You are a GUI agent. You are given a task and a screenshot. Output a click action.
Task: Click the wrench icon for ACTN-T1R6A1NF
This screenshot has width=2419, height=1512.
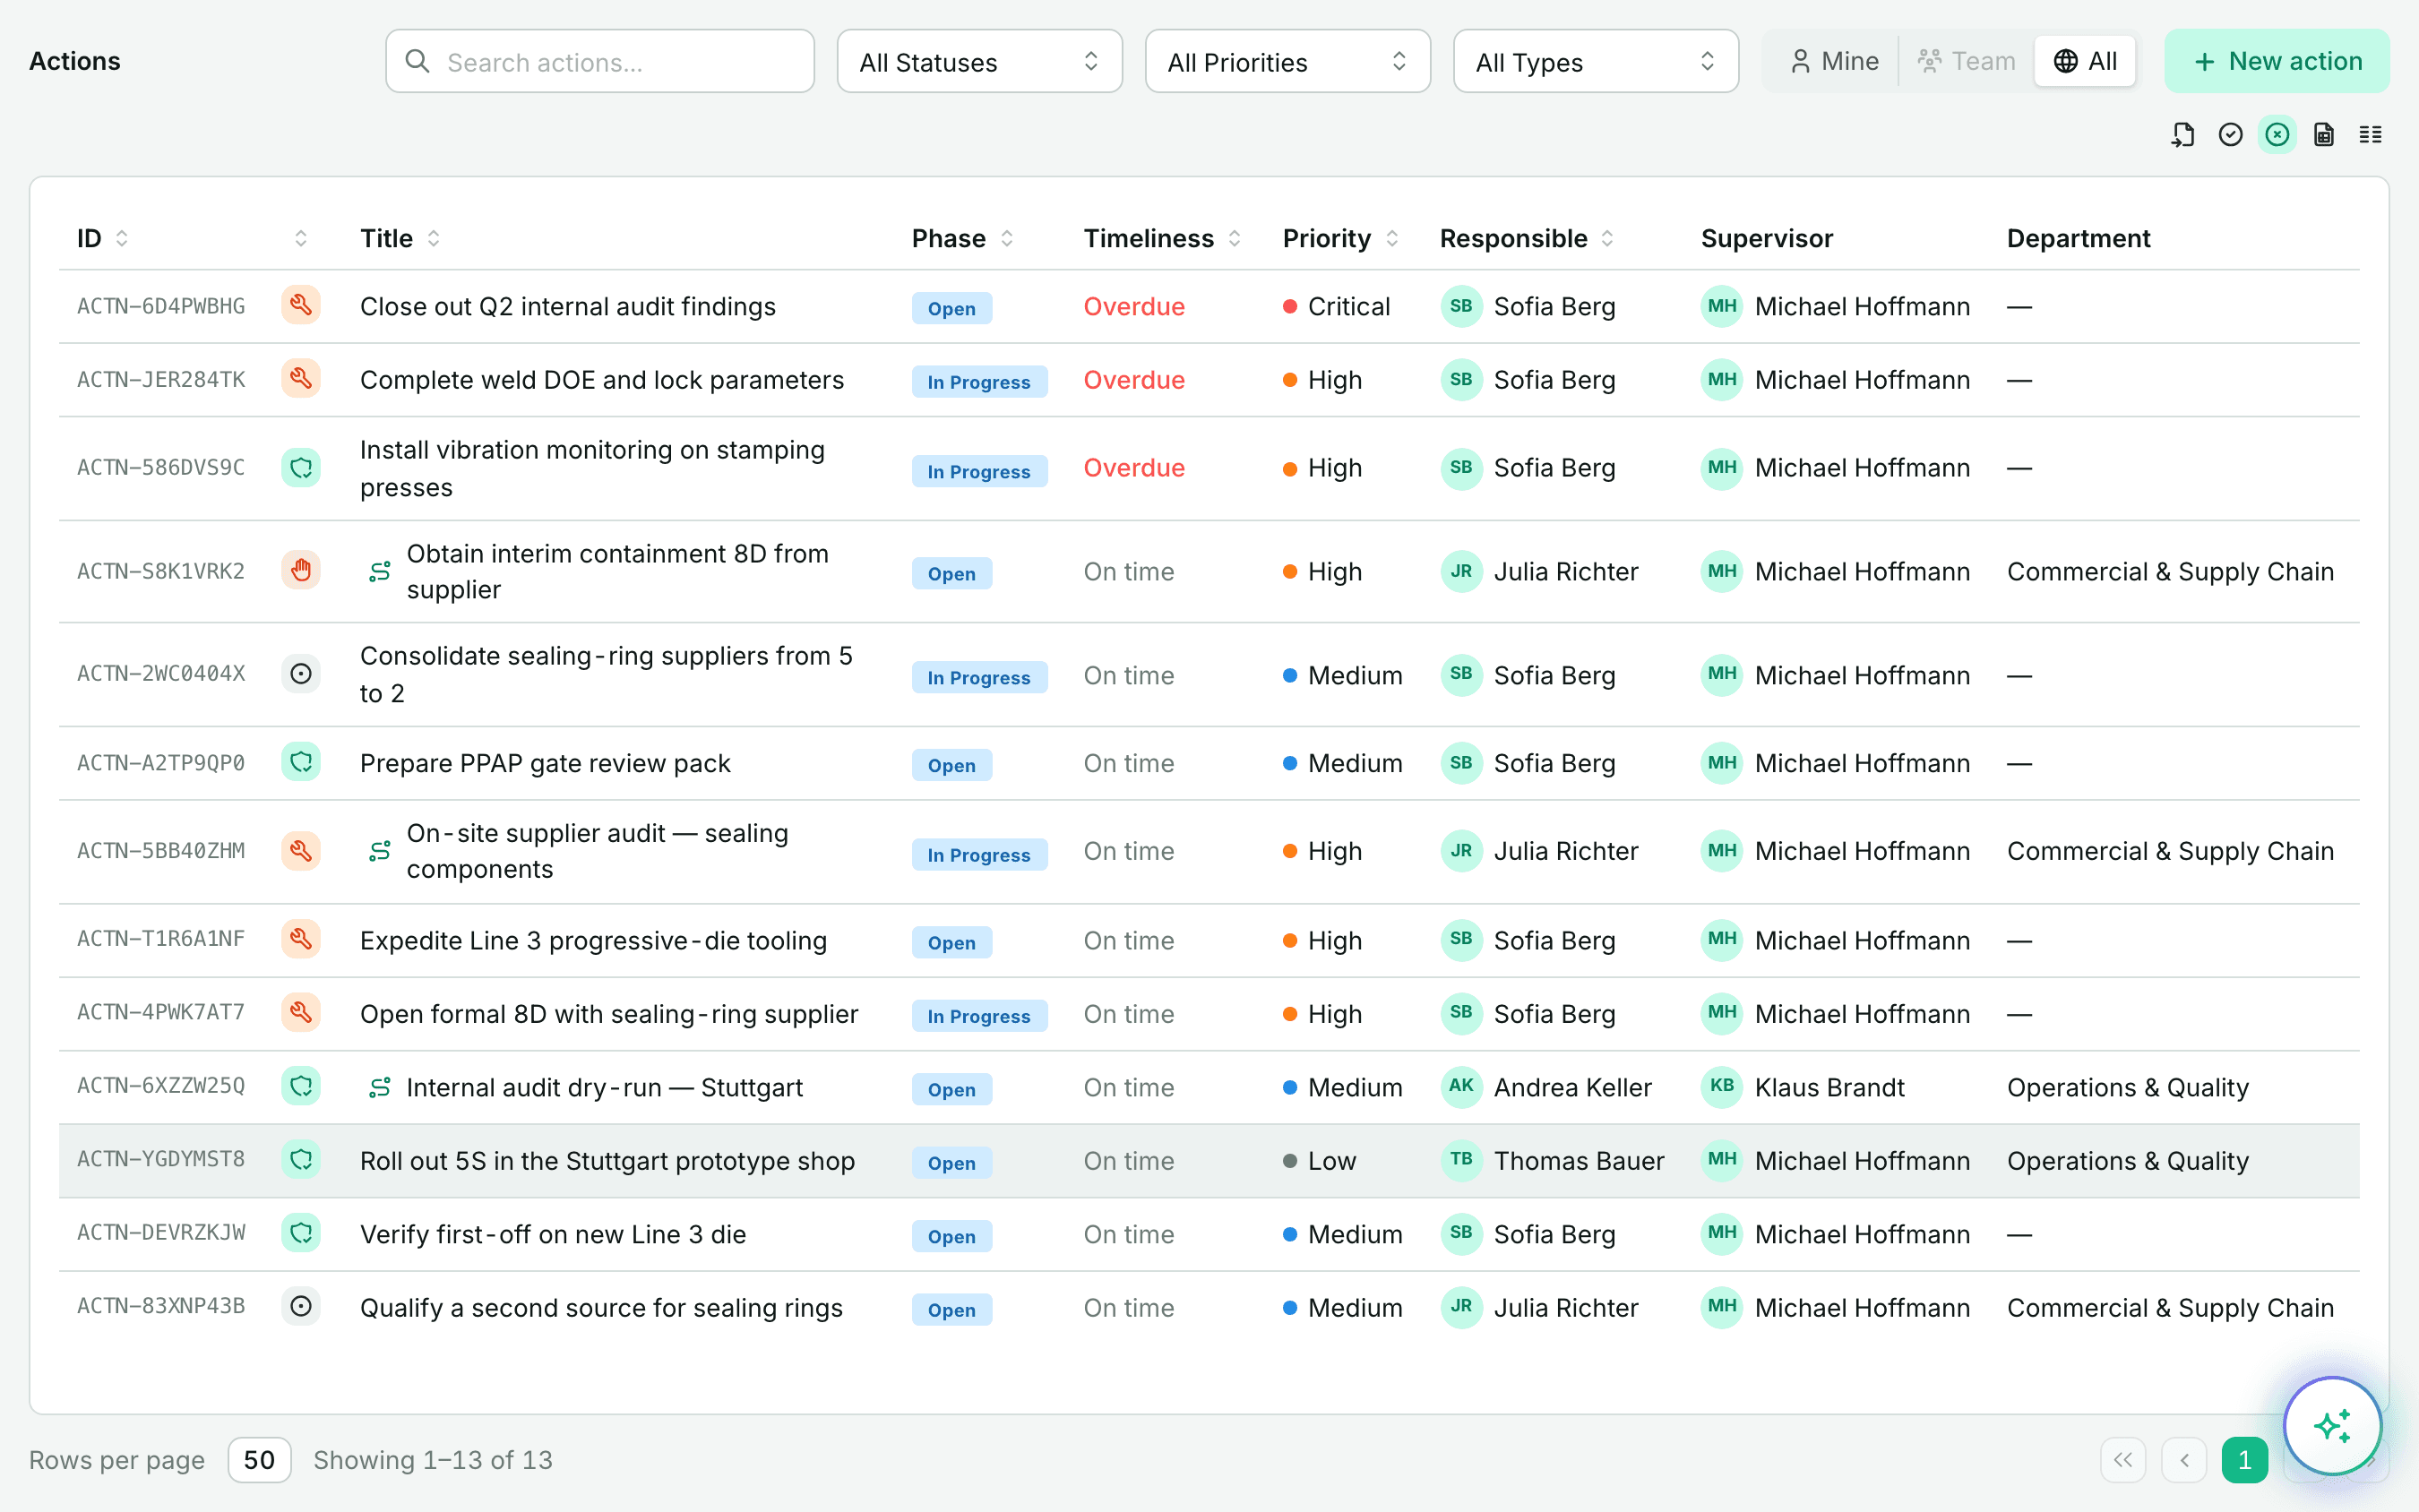coord(301,939)
